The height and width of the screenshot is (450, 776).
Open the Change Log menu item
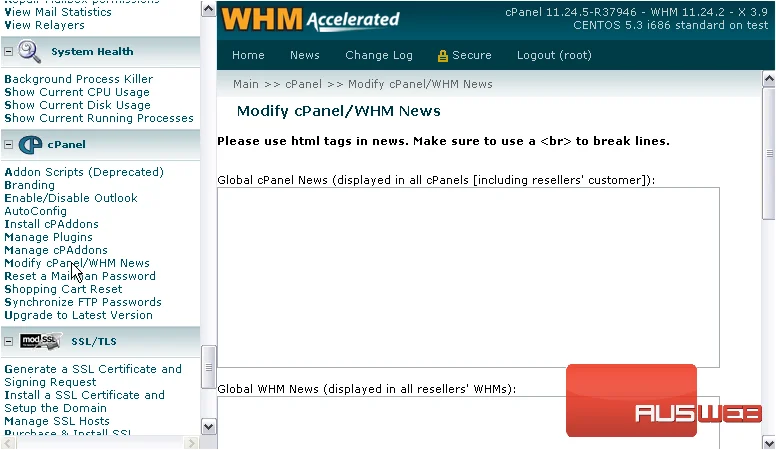click(379, 55)
